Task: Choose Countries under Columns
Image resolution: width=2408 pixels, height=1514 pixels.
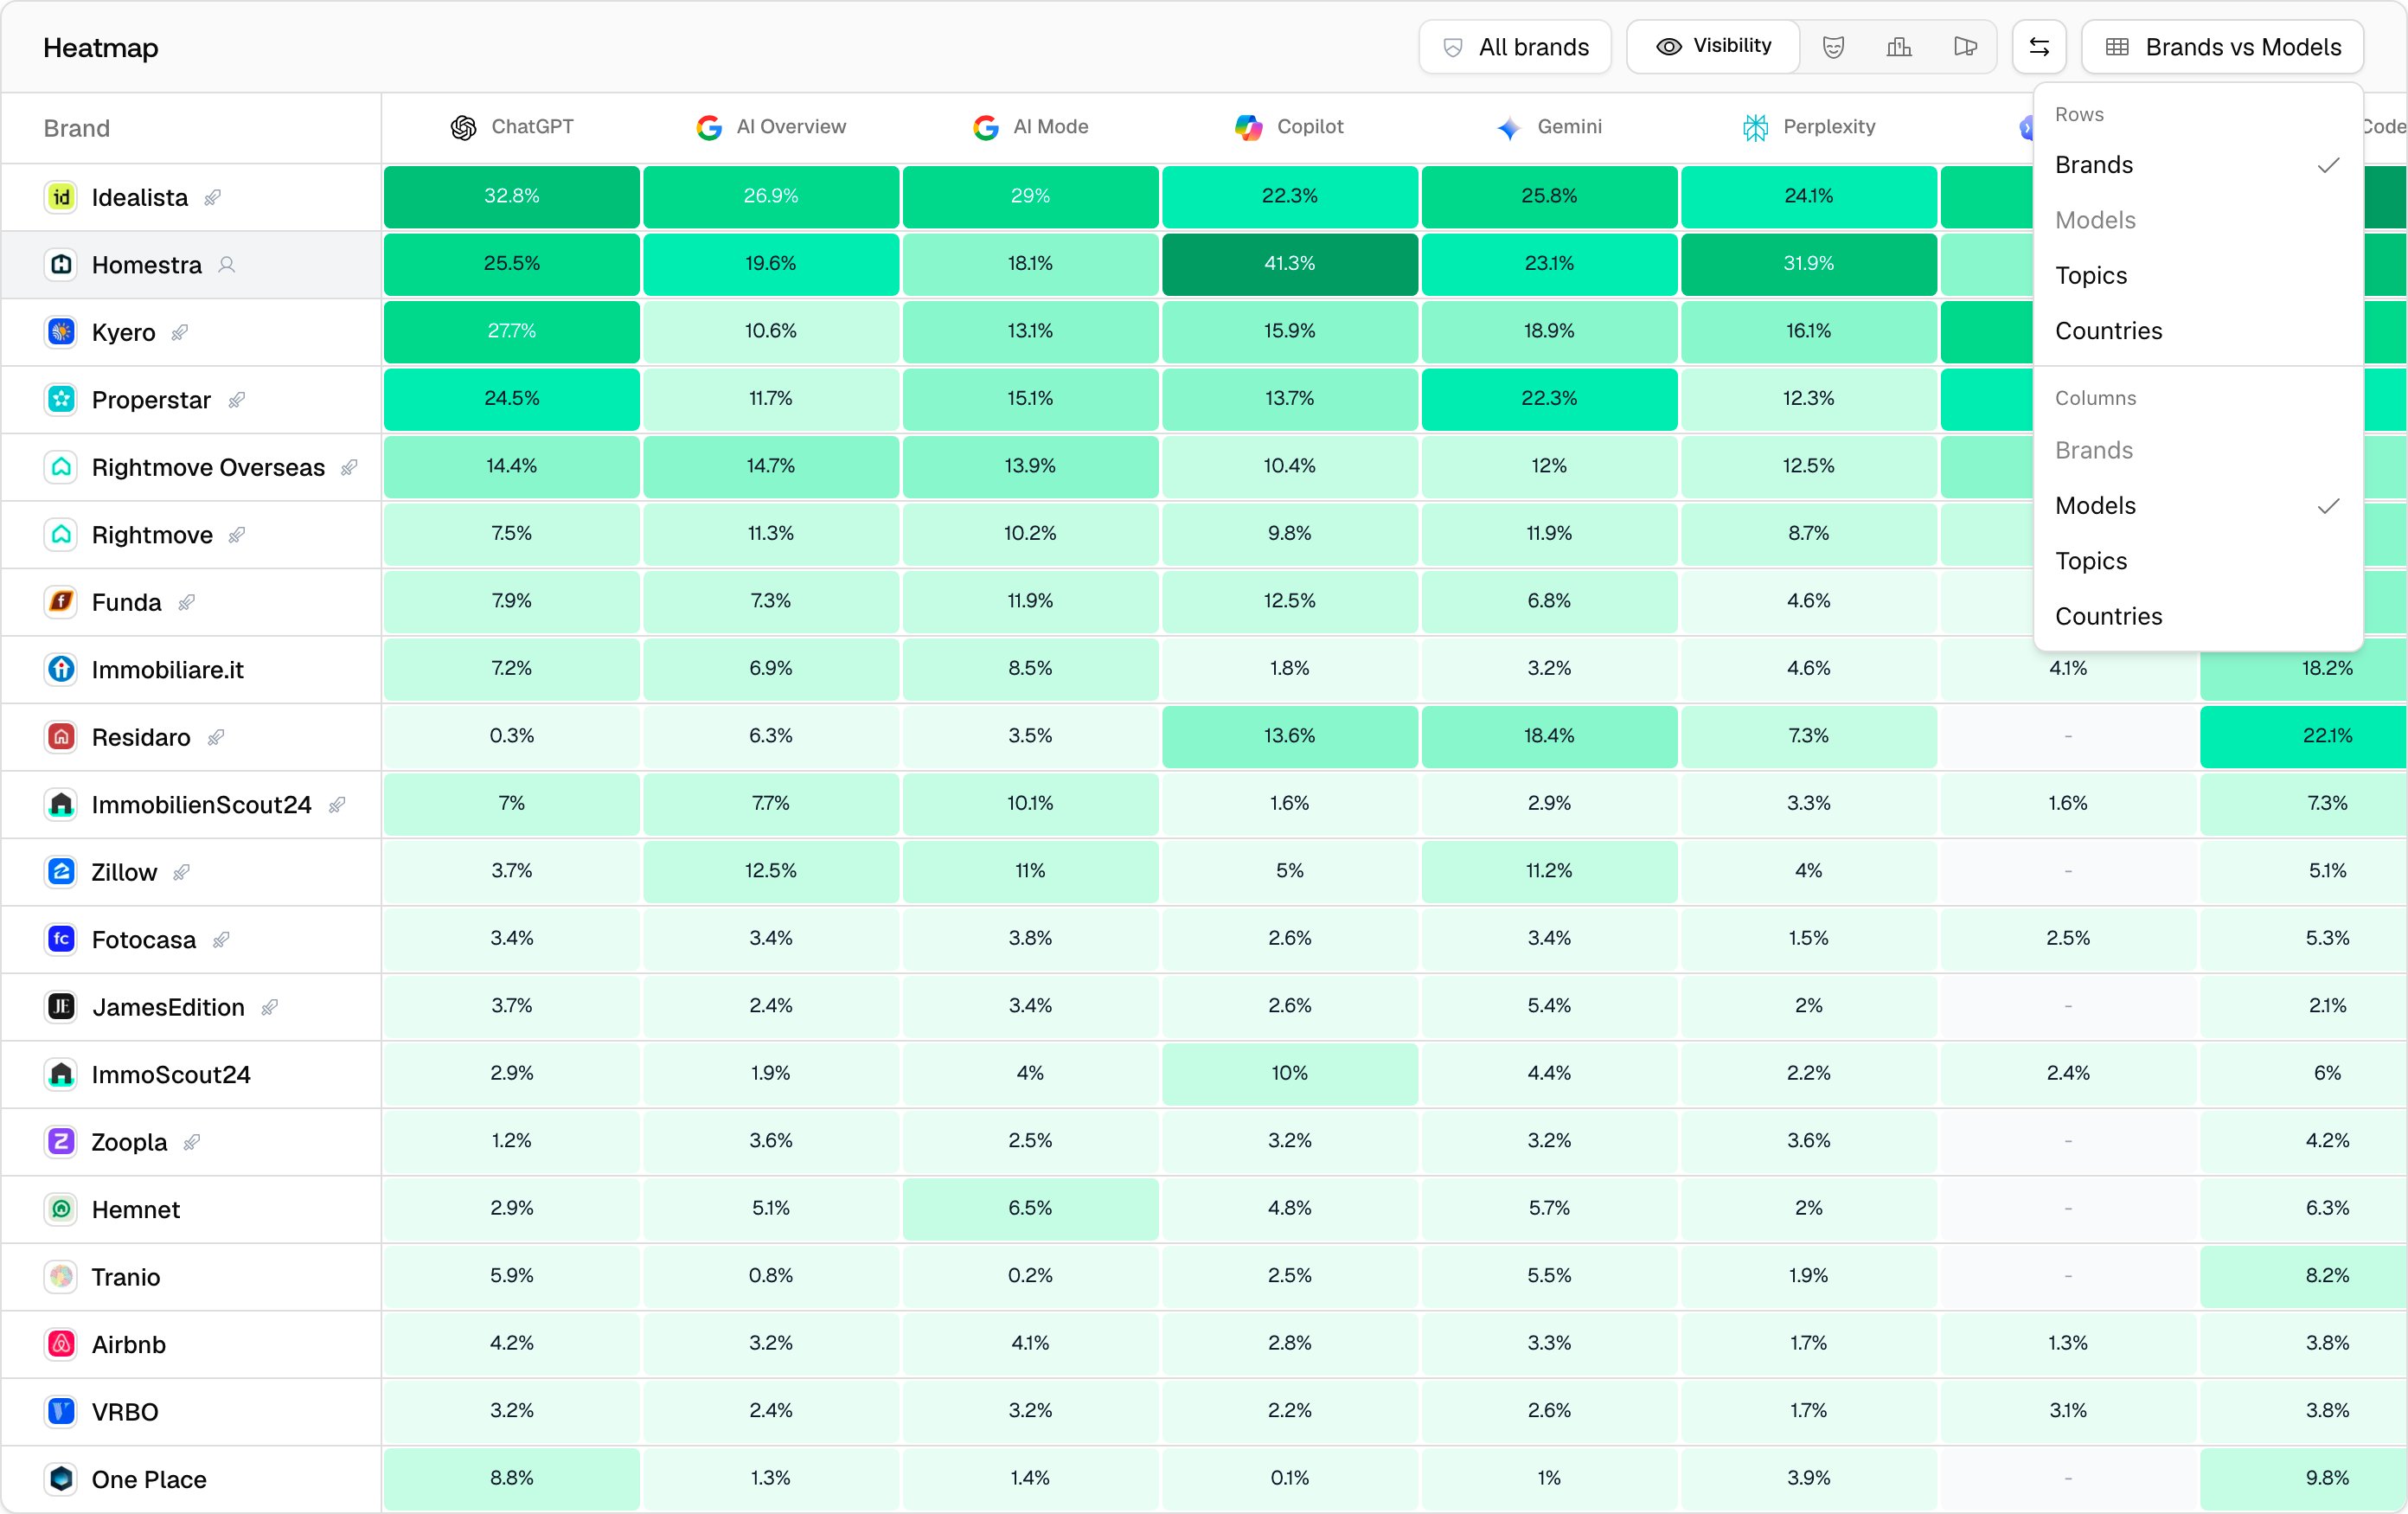Action: (x=2198, y=617)
